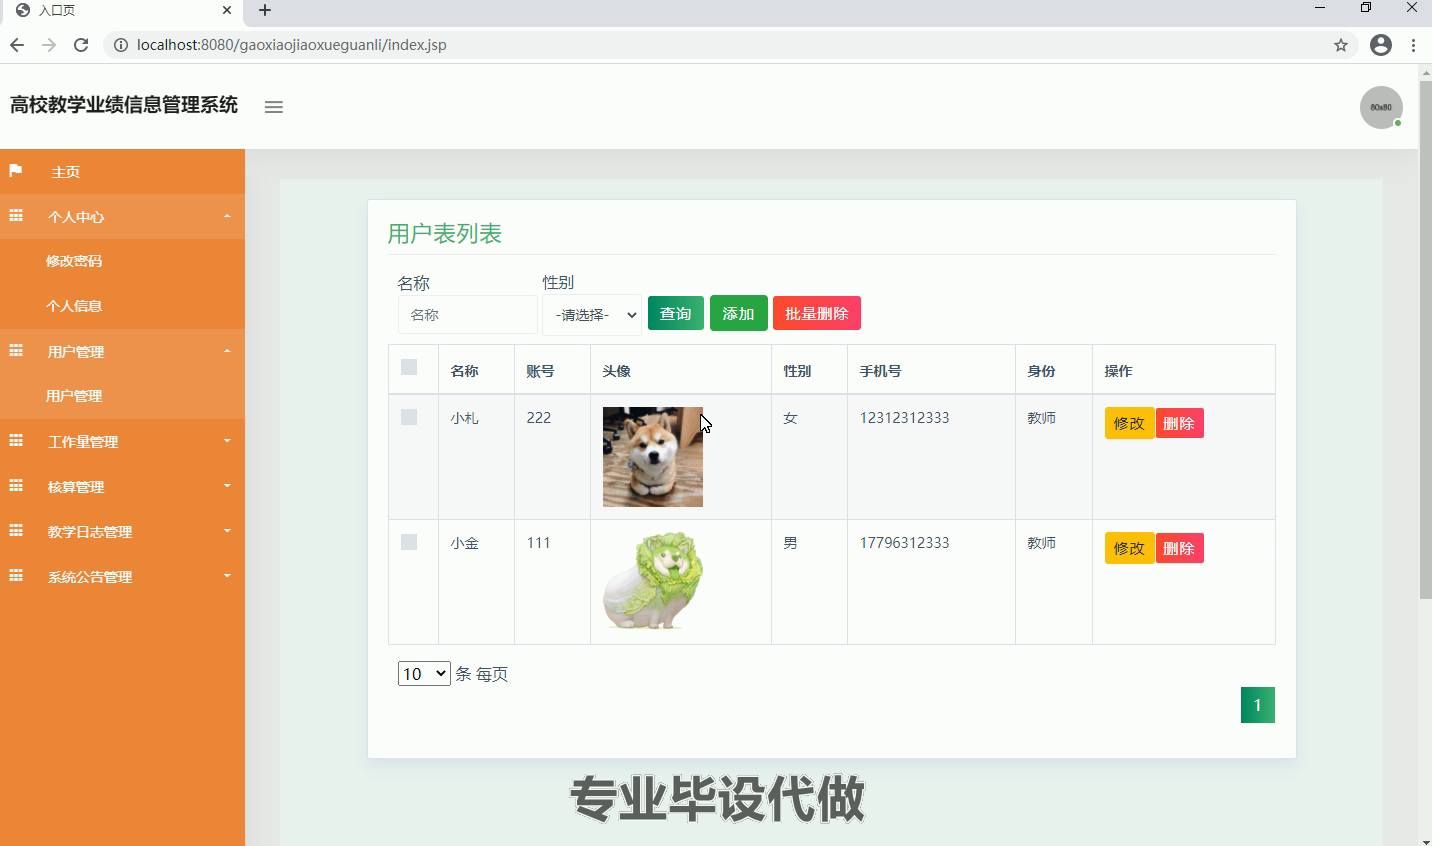
Task: Click 核算管理 menu label
Action: click(x=76, y=487)
